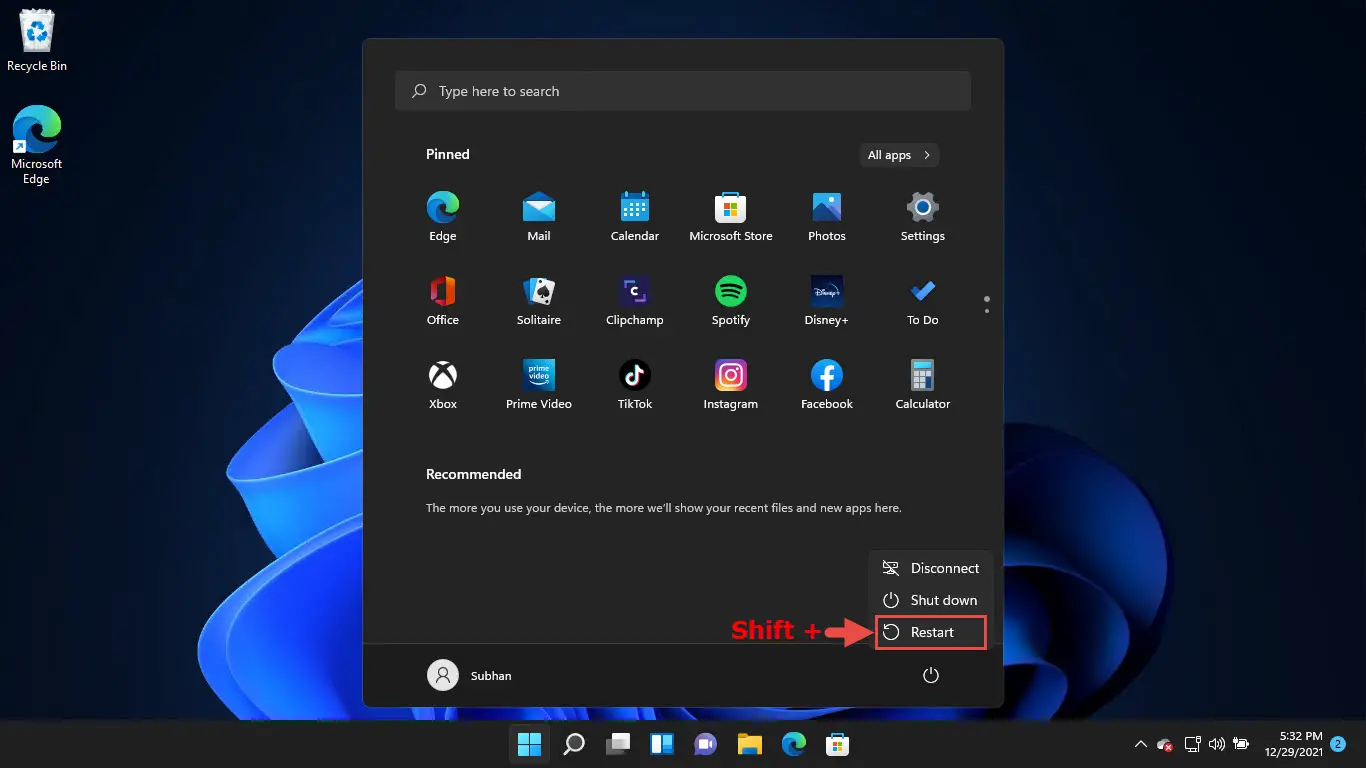Open the Calendar app
The width and height of the screenshot is (1366, 768).
coord(634,217)
